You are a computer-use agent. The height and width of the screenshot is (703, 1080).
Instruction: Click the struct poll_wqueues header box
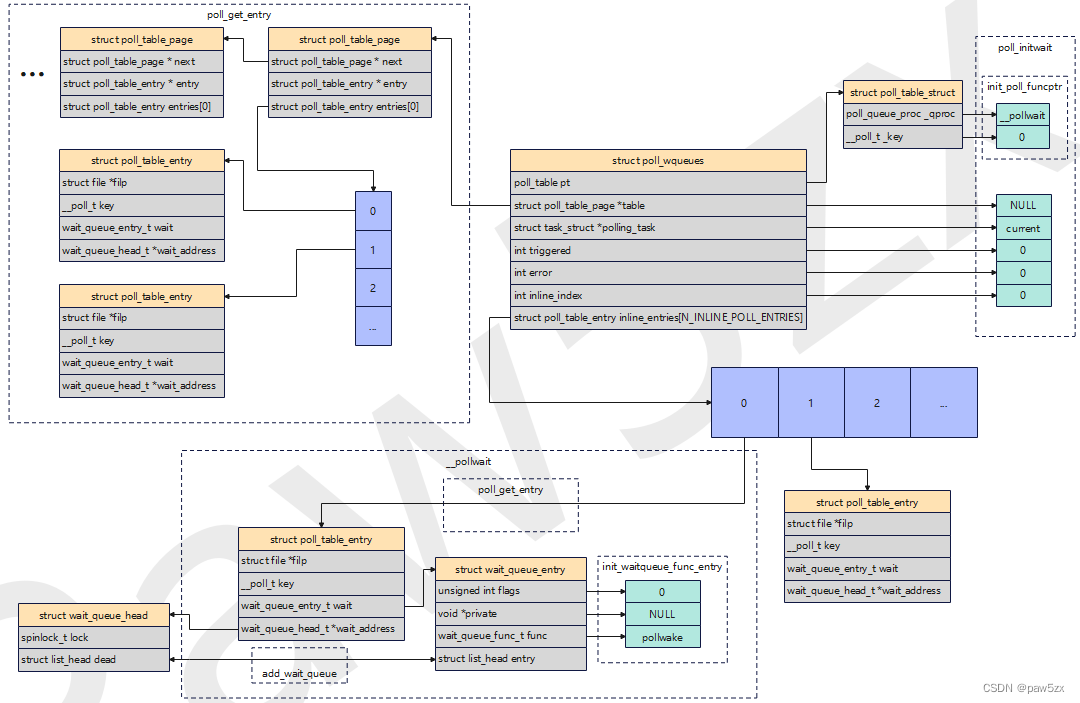pyautogui.click(x=657, y=160)
